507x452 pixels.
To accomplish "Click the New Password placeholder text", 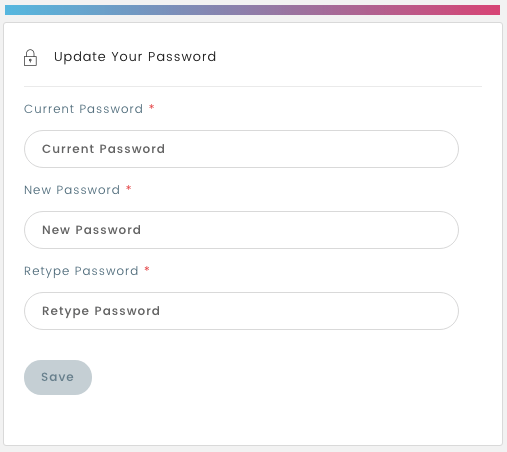I will 92,230.
